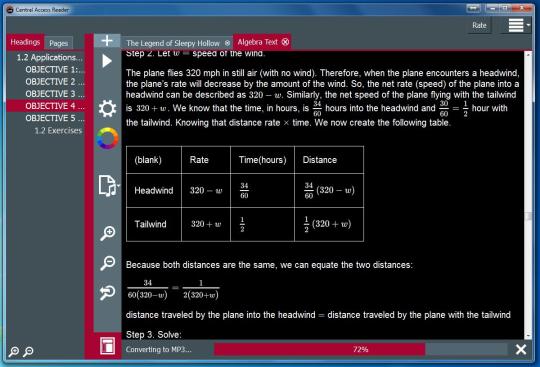Close The Legend of Sleepy Hollow tab
The width and height of the screenshot is (540, 367).
pos(227,43)
